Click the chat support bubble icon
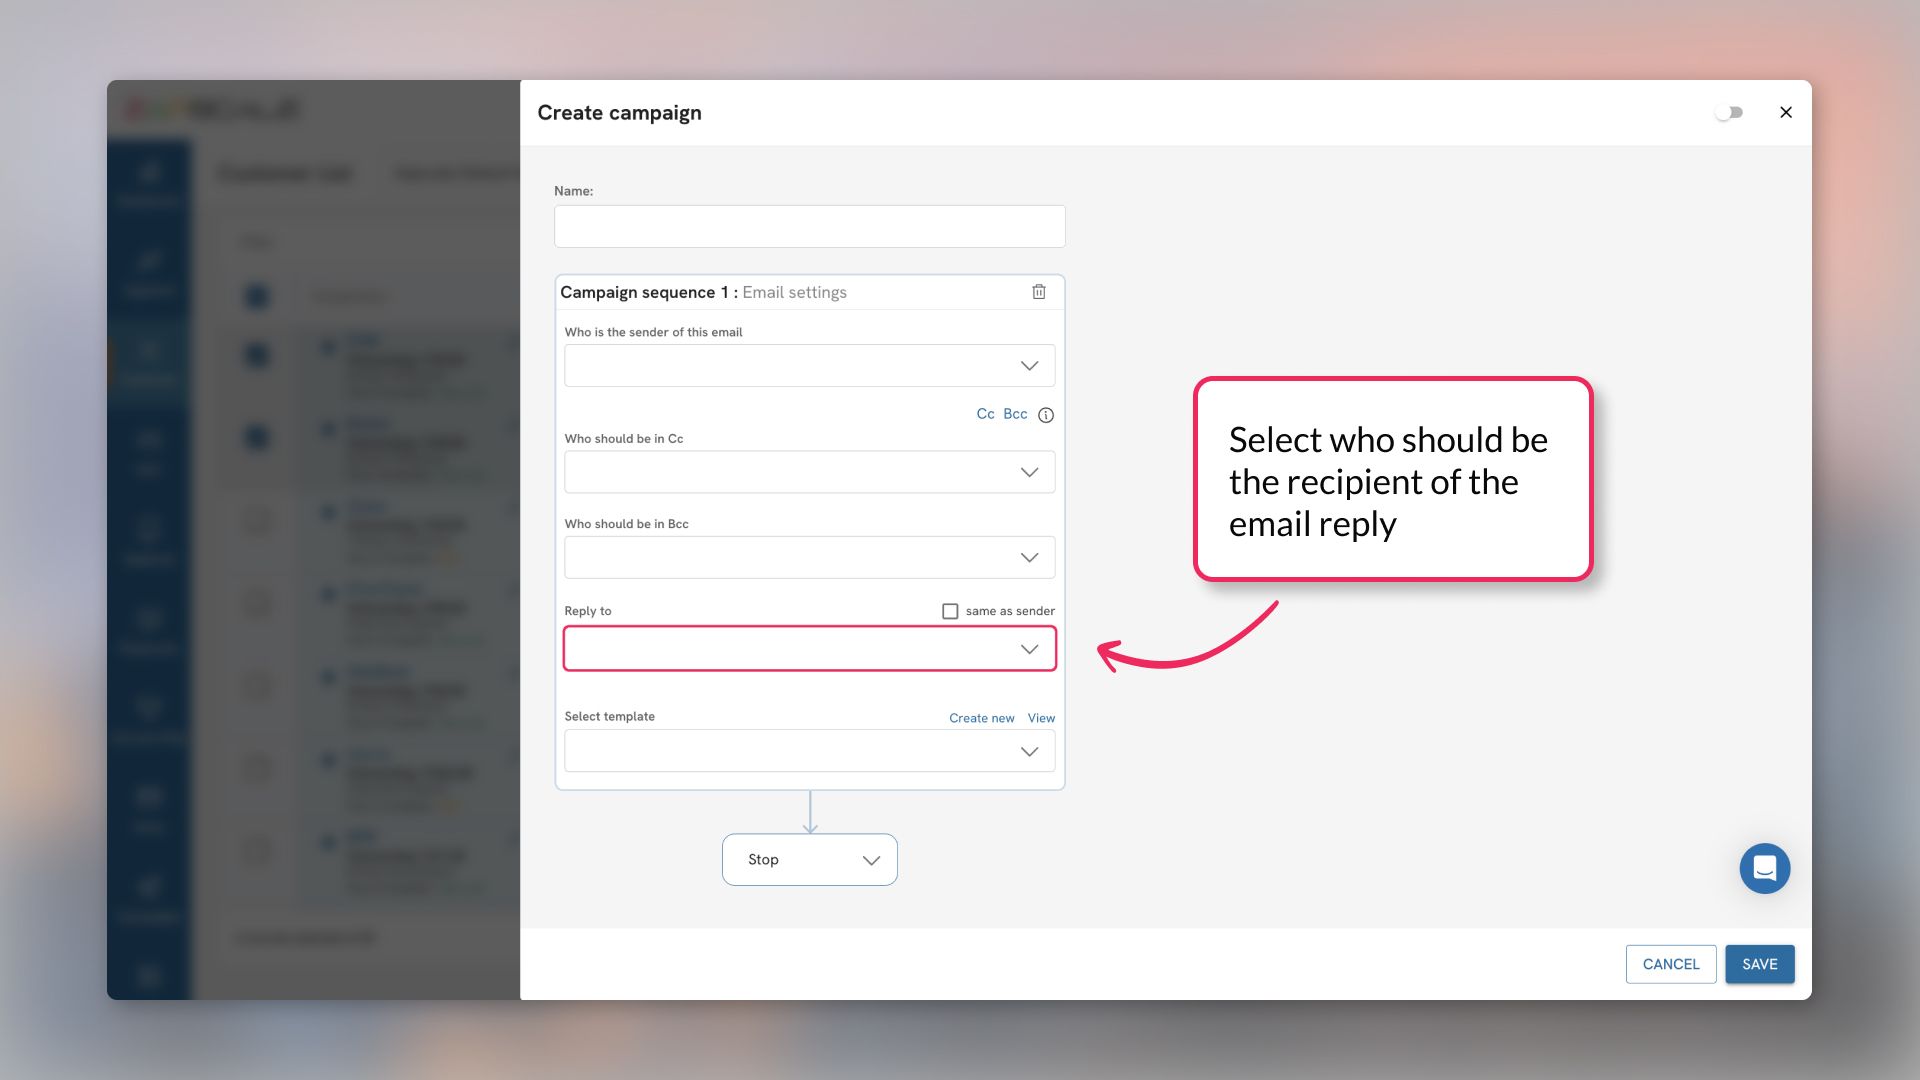The height and width of the screenshot is (1080, 1920). [1764, 868]
